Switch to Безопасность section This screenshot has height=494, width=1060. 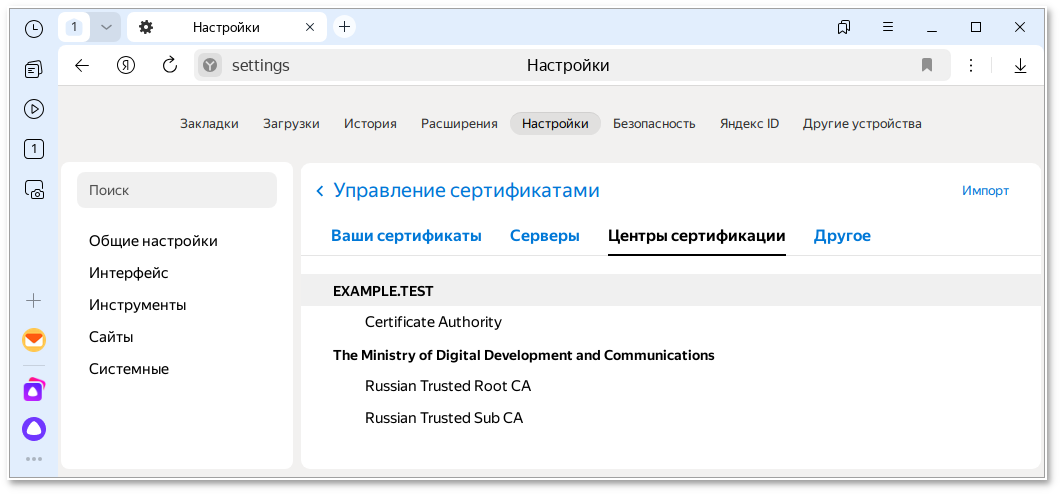click(654, 124)
